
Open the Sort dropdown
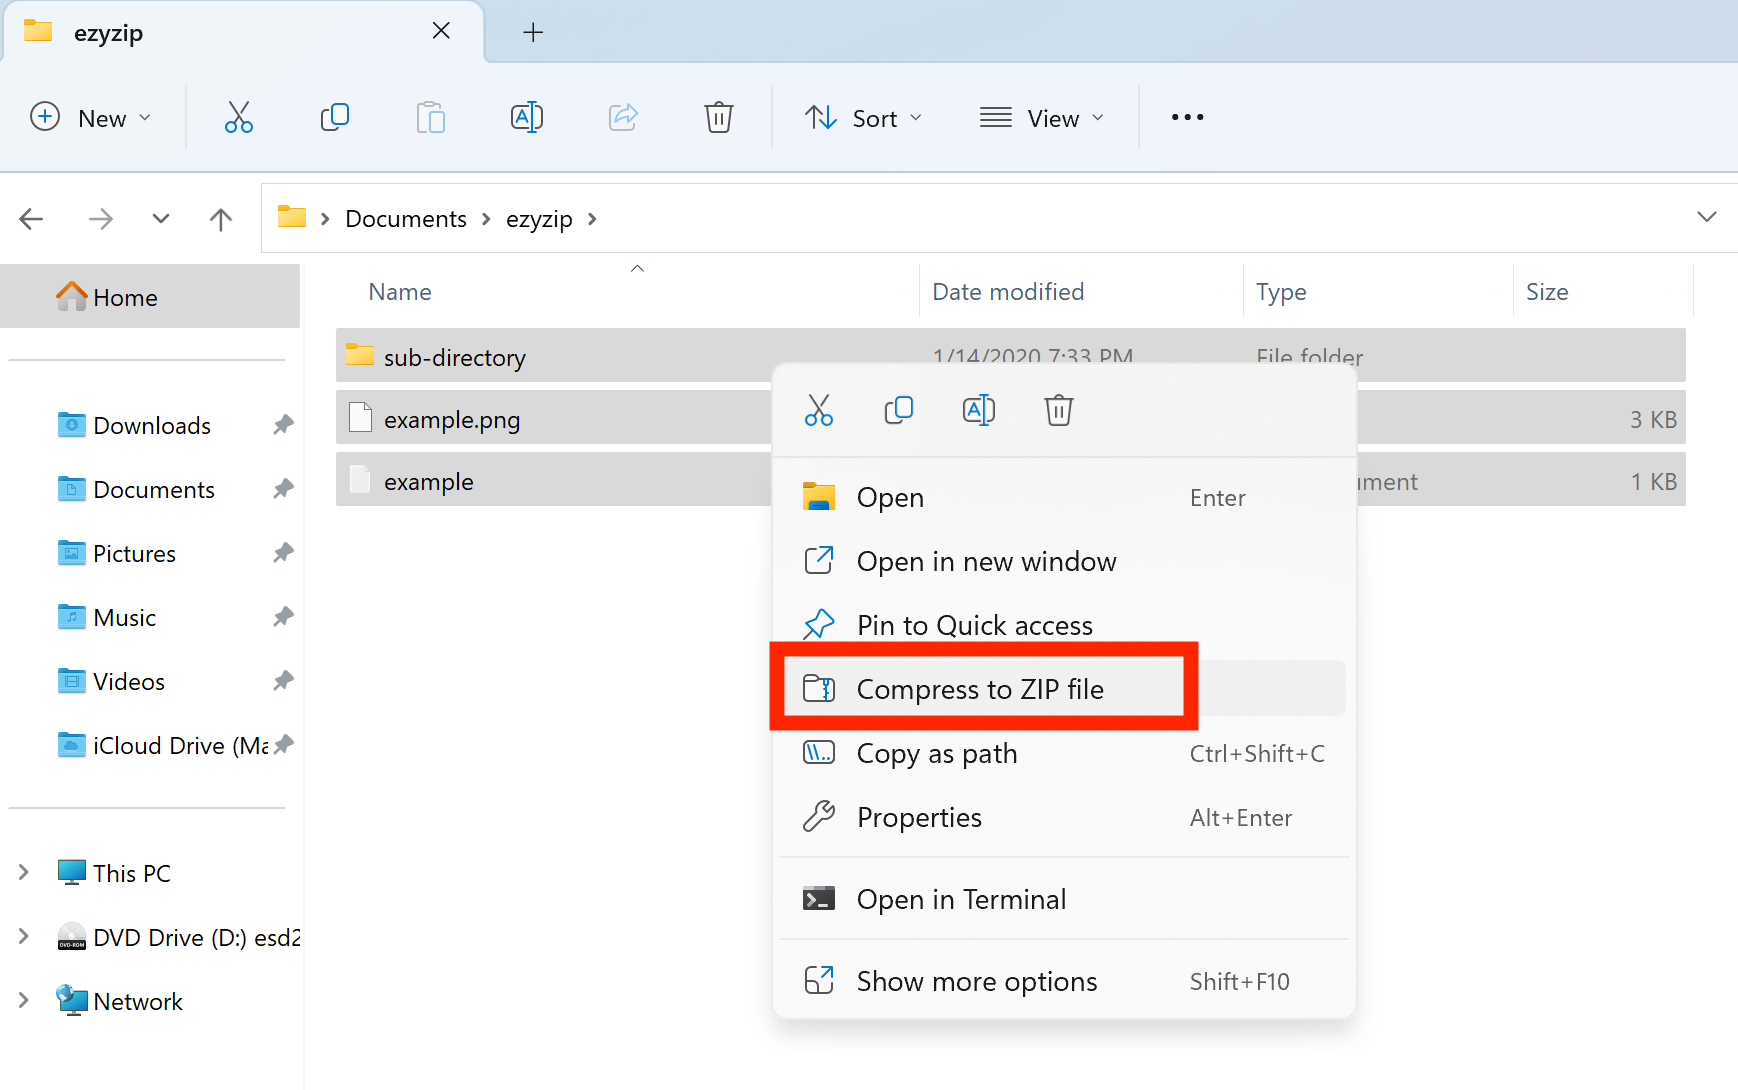pos(863,117)
